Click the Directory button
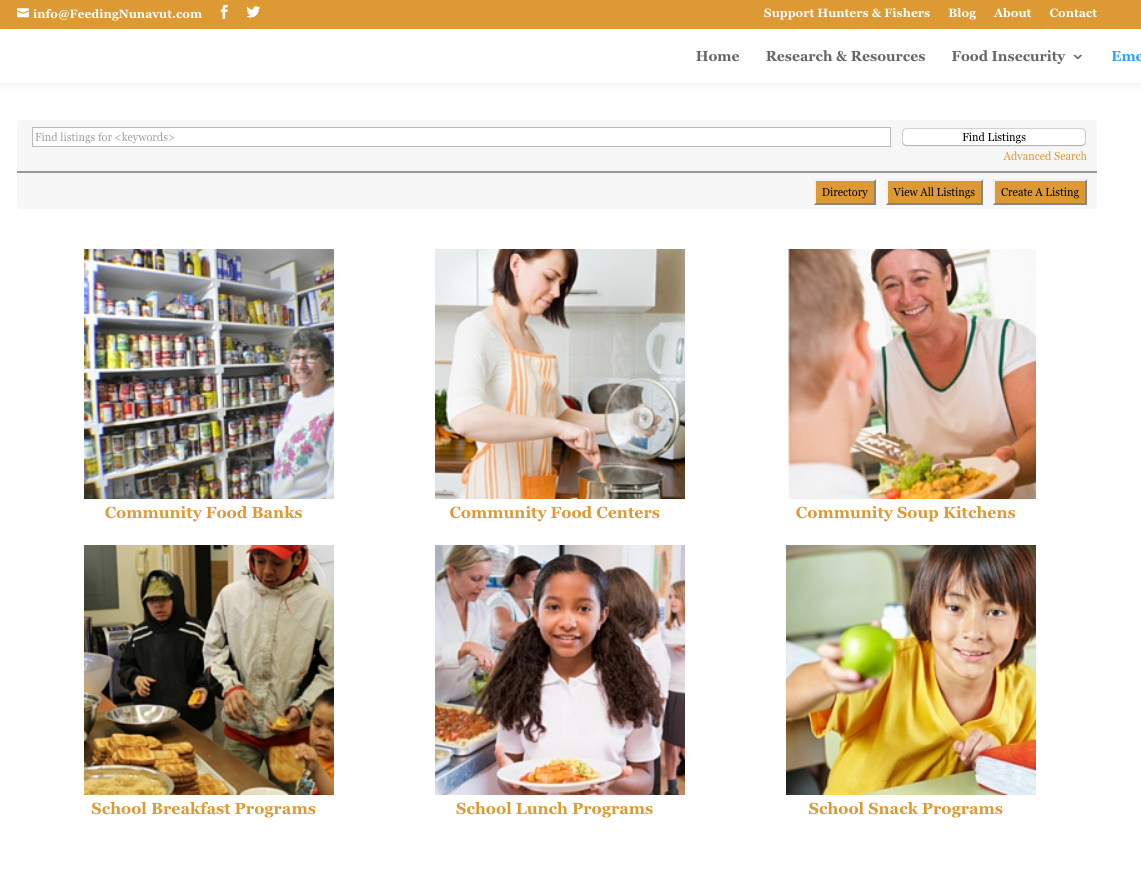 (x=845, y=192)
